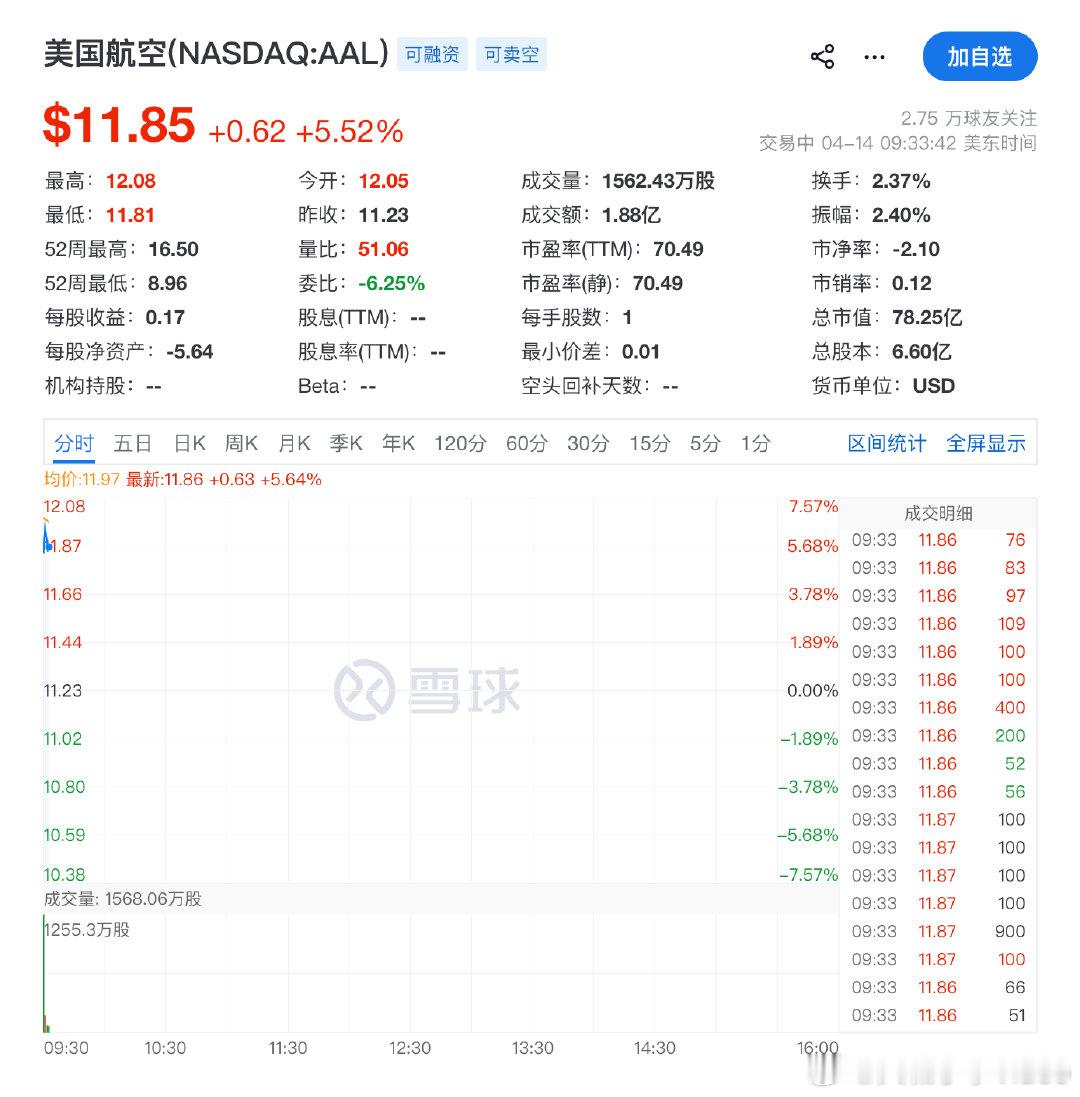Click the 最低 value 11.81
This screenshot has height=1097, width=1080.
pos(130,215)
